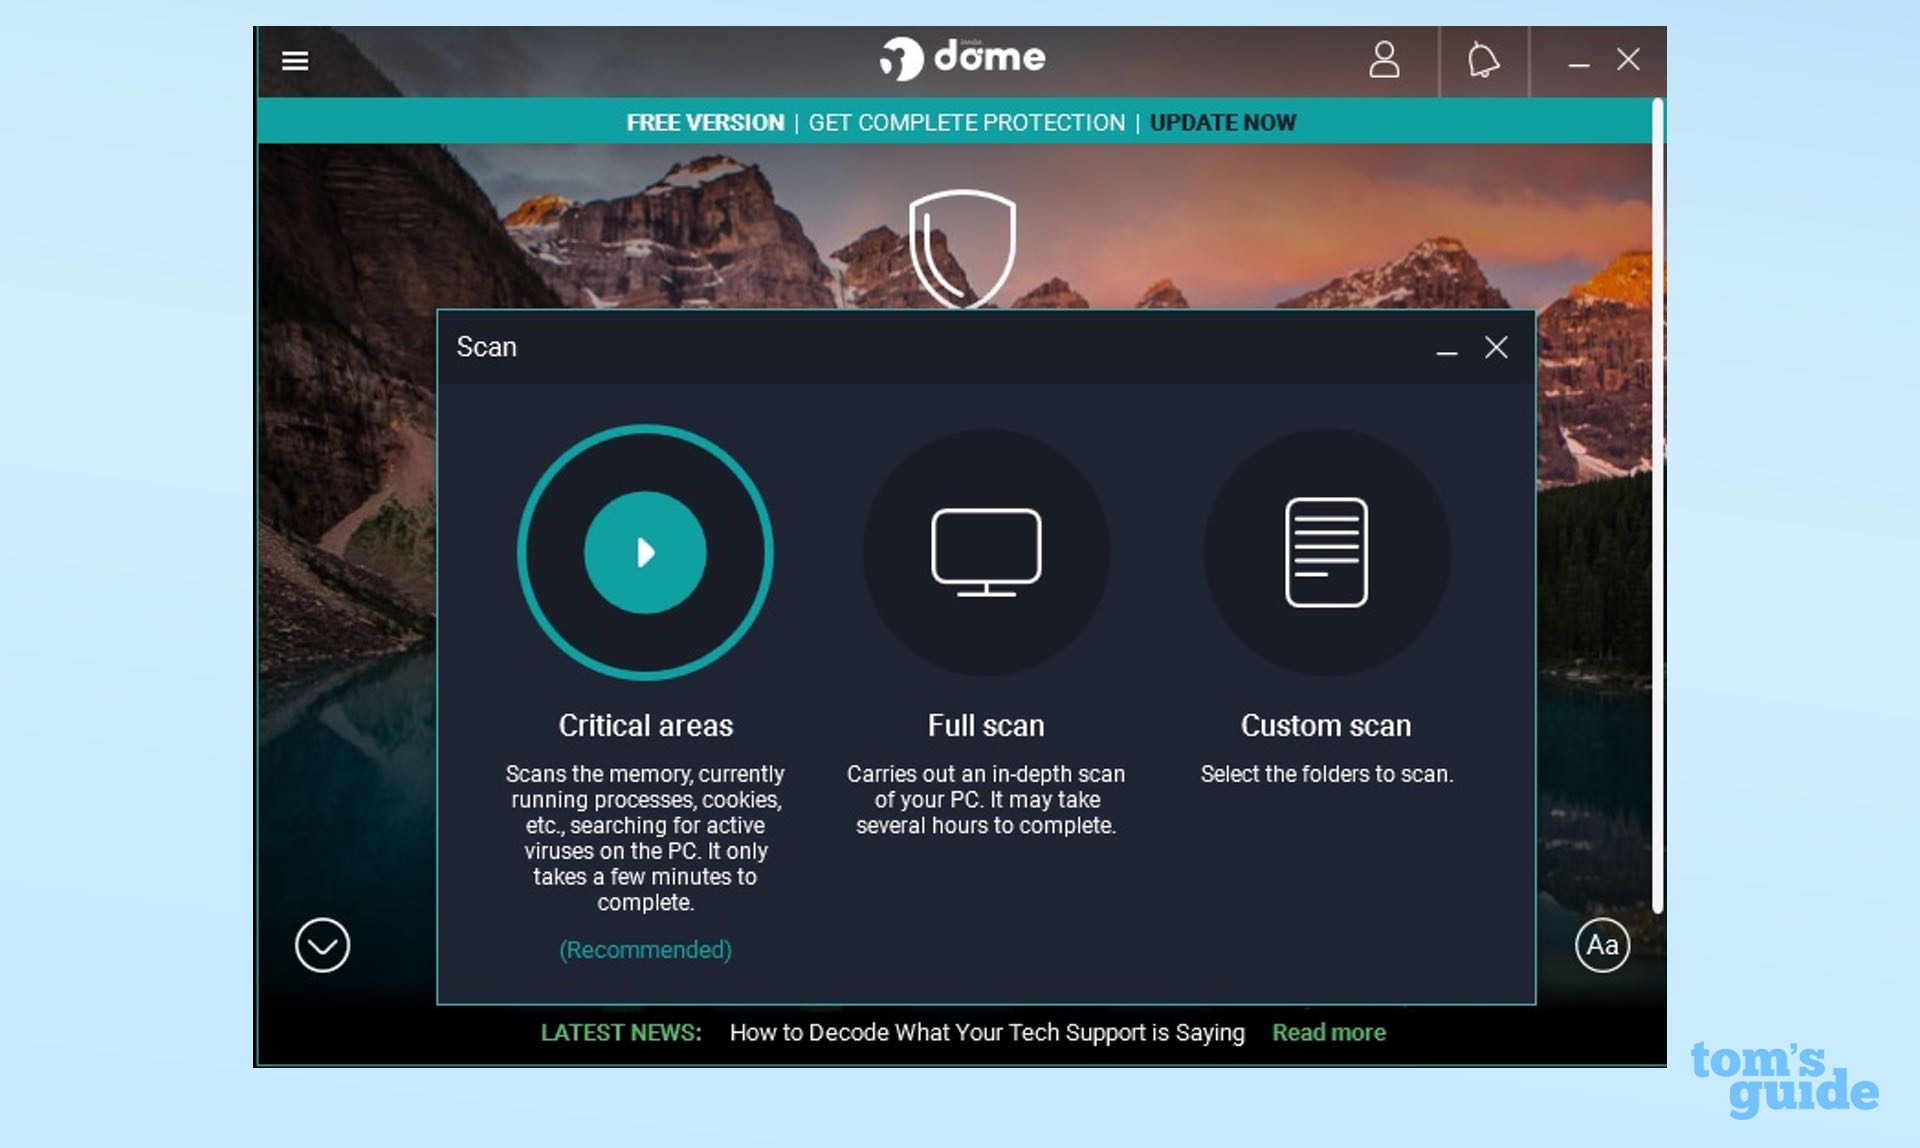Click the shield icon on the main screen

click(x=962, y=247)
